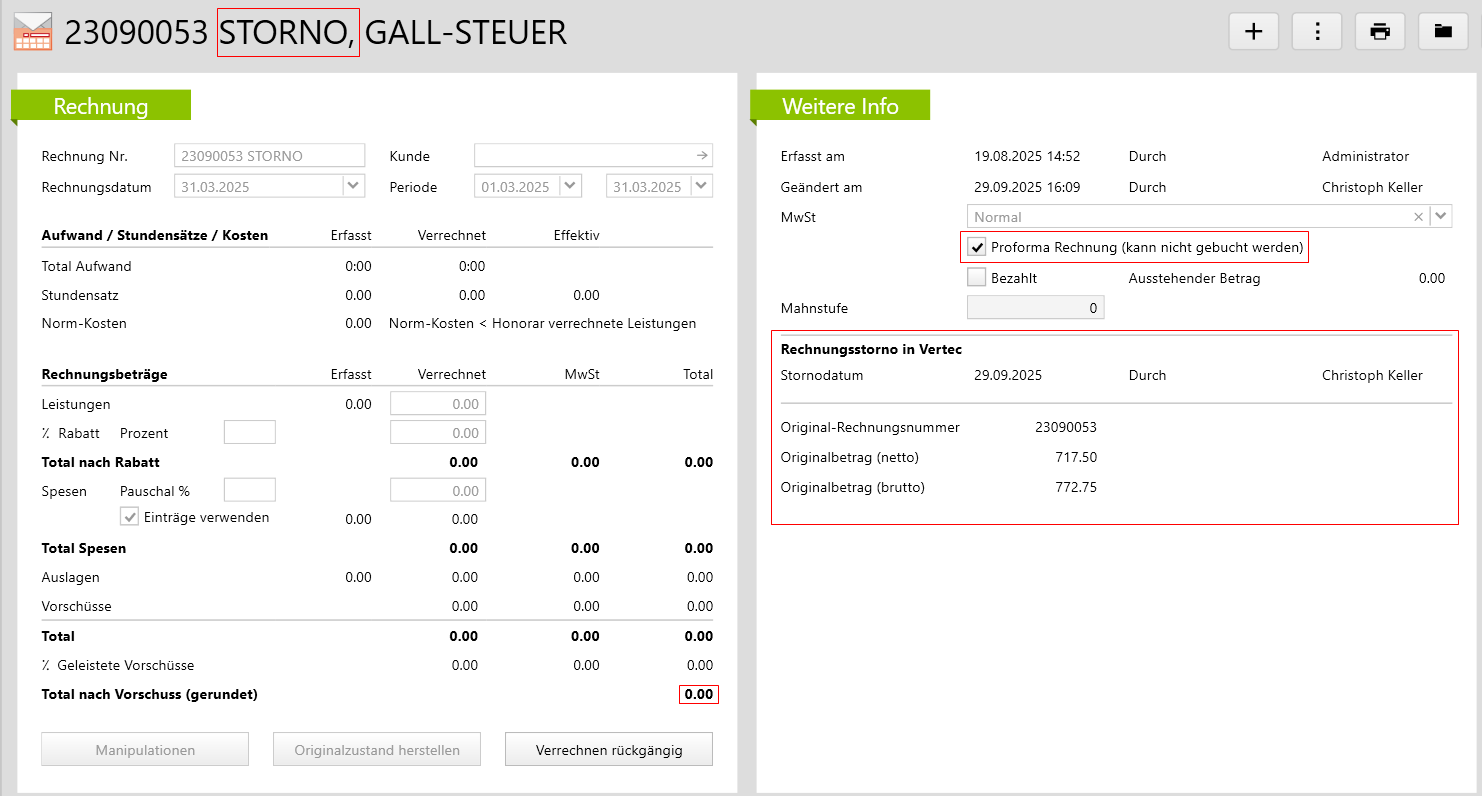This screenshot has height=796, width=1482.
Task: Select the Weitere Info section tab
Action: [x=840, y=106]
